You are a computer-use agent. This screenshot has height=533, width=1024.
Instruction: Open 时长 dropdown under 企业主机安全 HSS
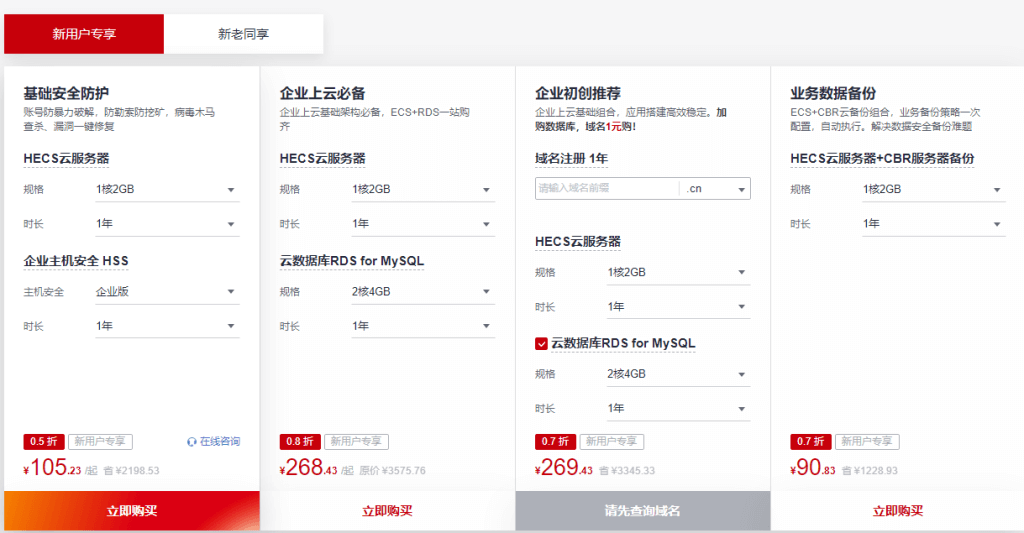tap(167, 326)
